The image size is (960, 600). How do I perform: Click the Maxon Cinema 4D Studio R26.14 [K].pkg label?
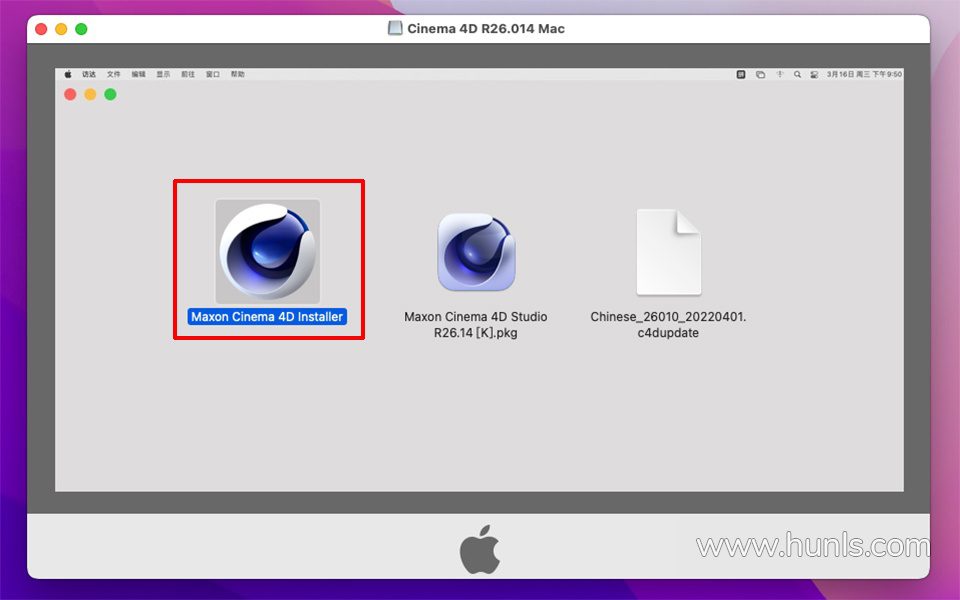tap(476, 324)
